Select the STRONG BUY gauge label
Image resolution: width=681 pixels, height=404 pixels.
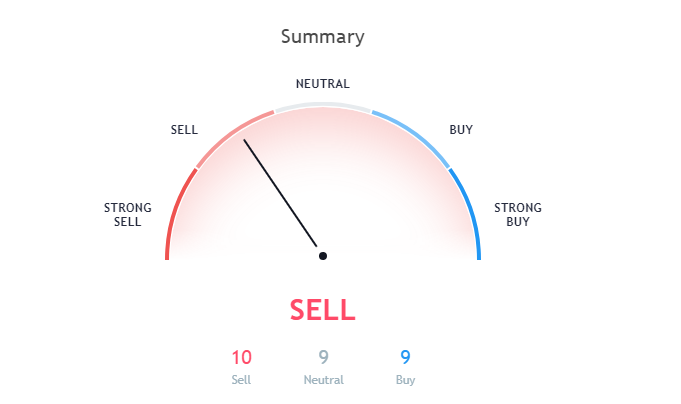(x=518, y=215)
